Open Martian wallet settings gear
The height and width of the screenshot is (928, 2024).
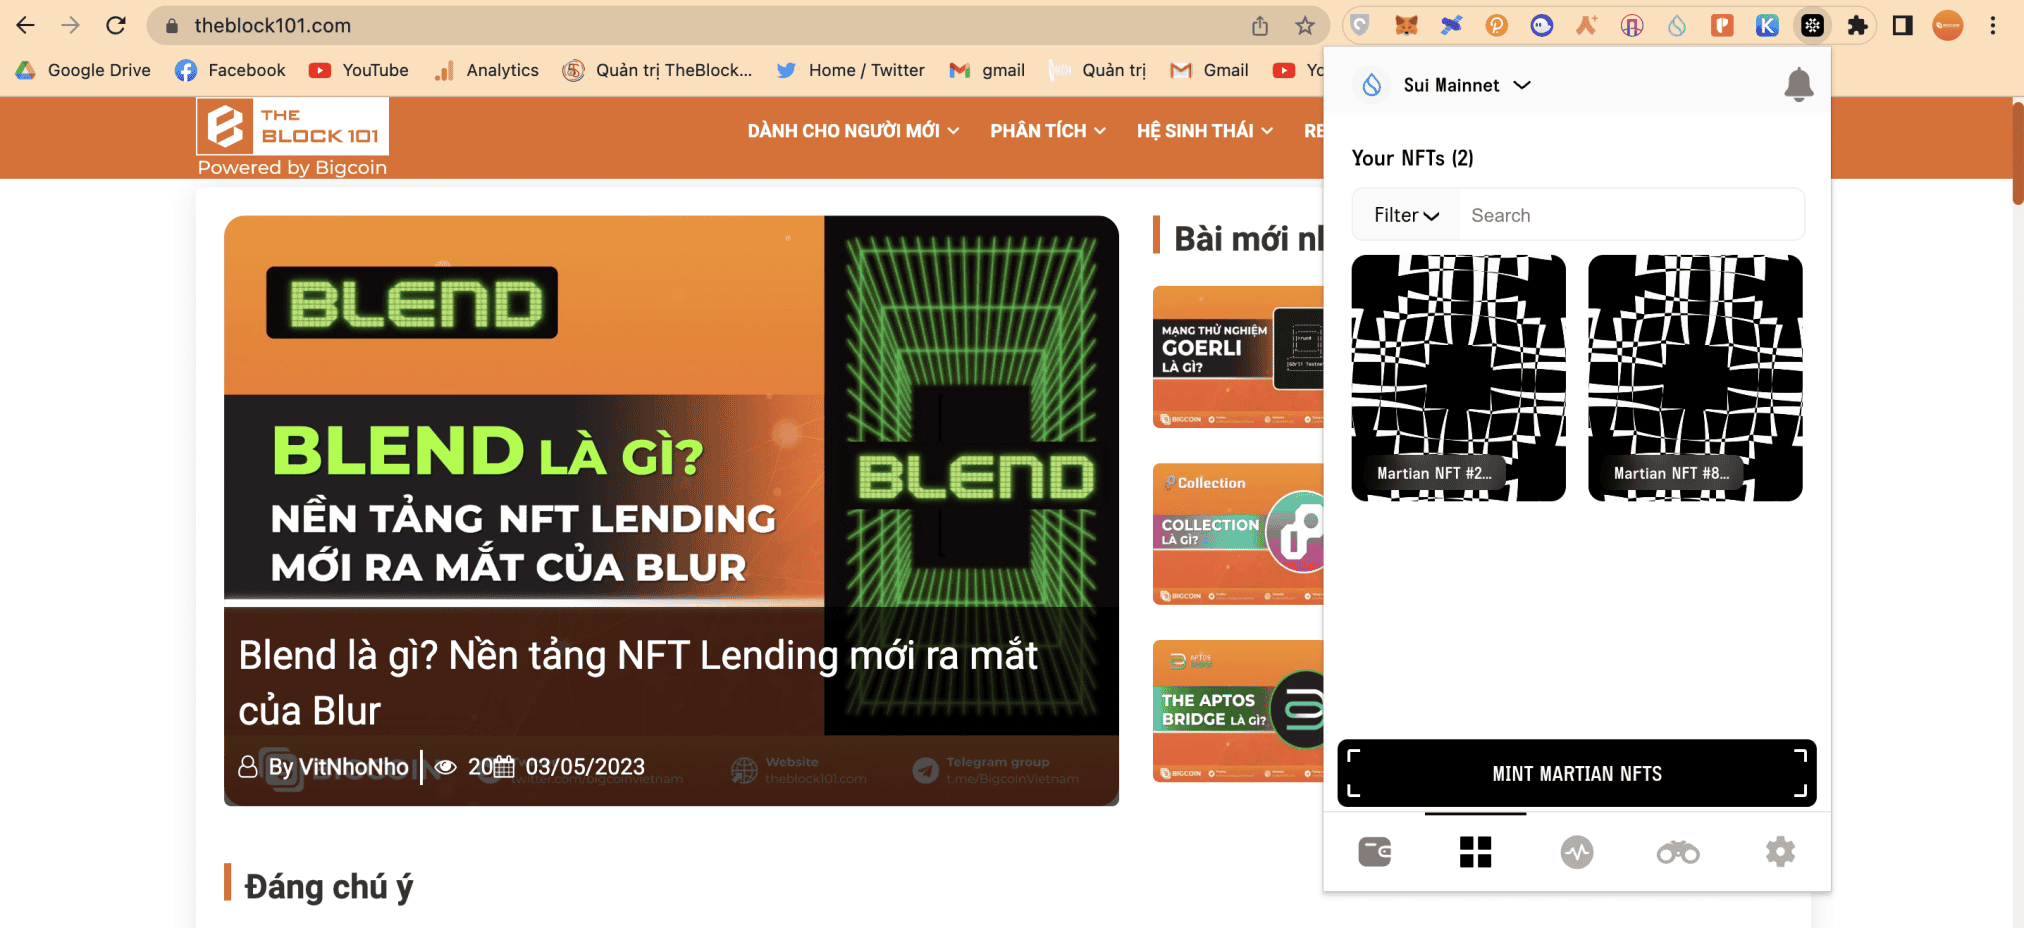pyautogui.click(x=1780, y=852)
